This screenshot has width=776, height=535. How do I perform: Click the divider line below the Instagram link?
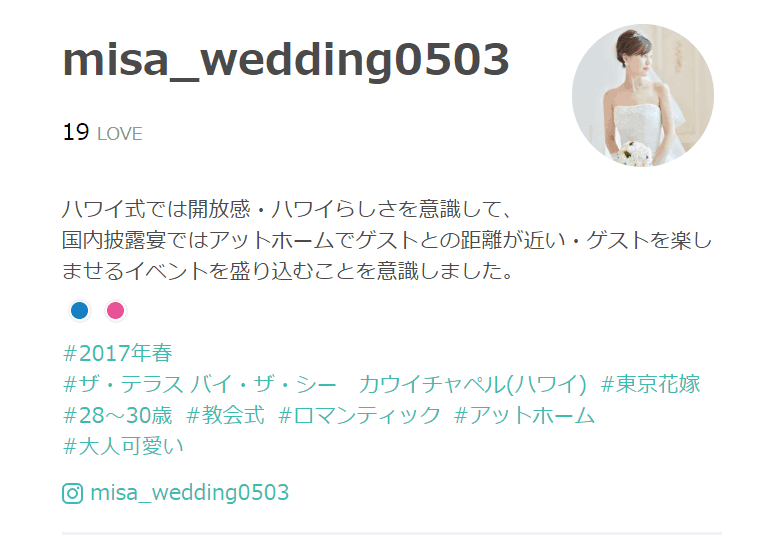(391, 533)
